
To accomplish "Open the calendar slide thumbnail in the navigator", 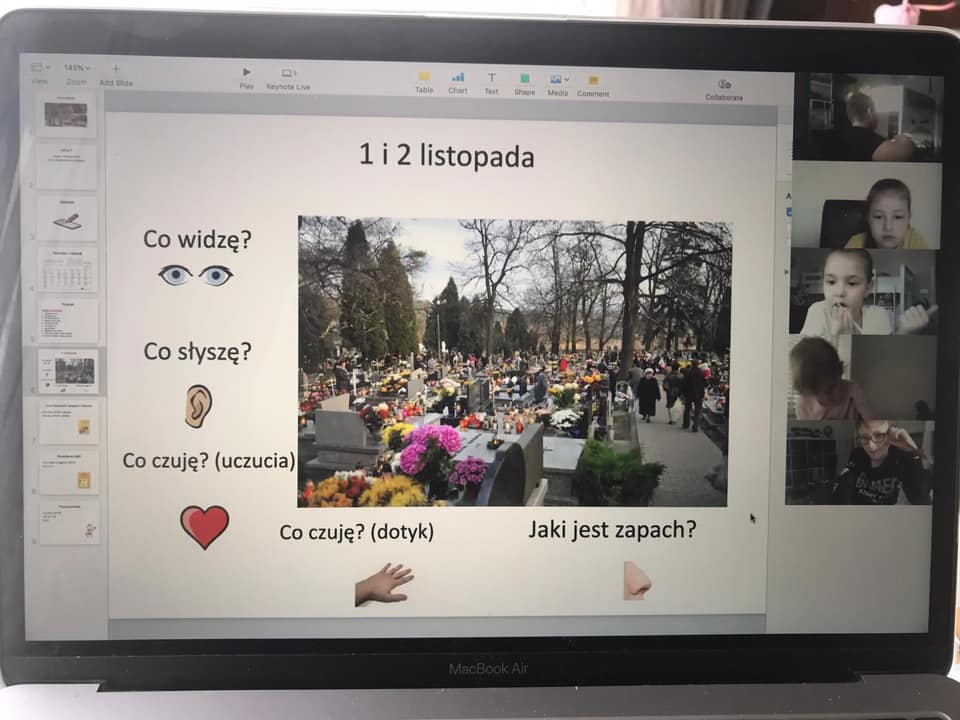I will pyautogui.click(x=68, y=269).
